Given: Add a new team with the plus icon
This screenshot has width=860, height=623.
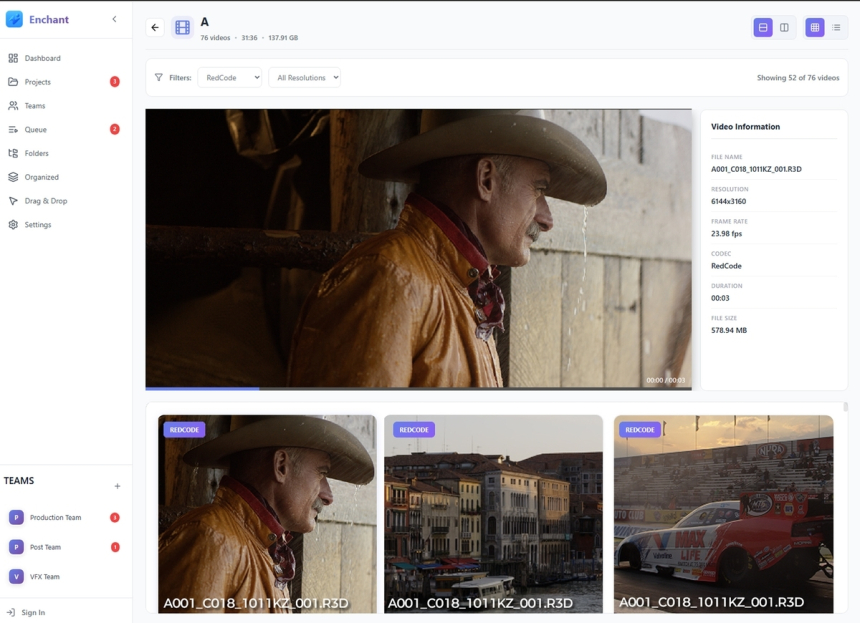Looking at the screenshot, I should (117, 486).
